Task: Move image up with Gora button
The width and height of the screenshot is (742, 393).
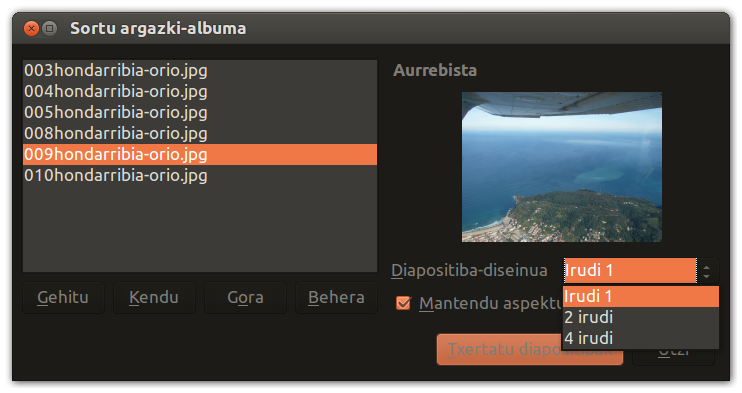Action: 245,297
